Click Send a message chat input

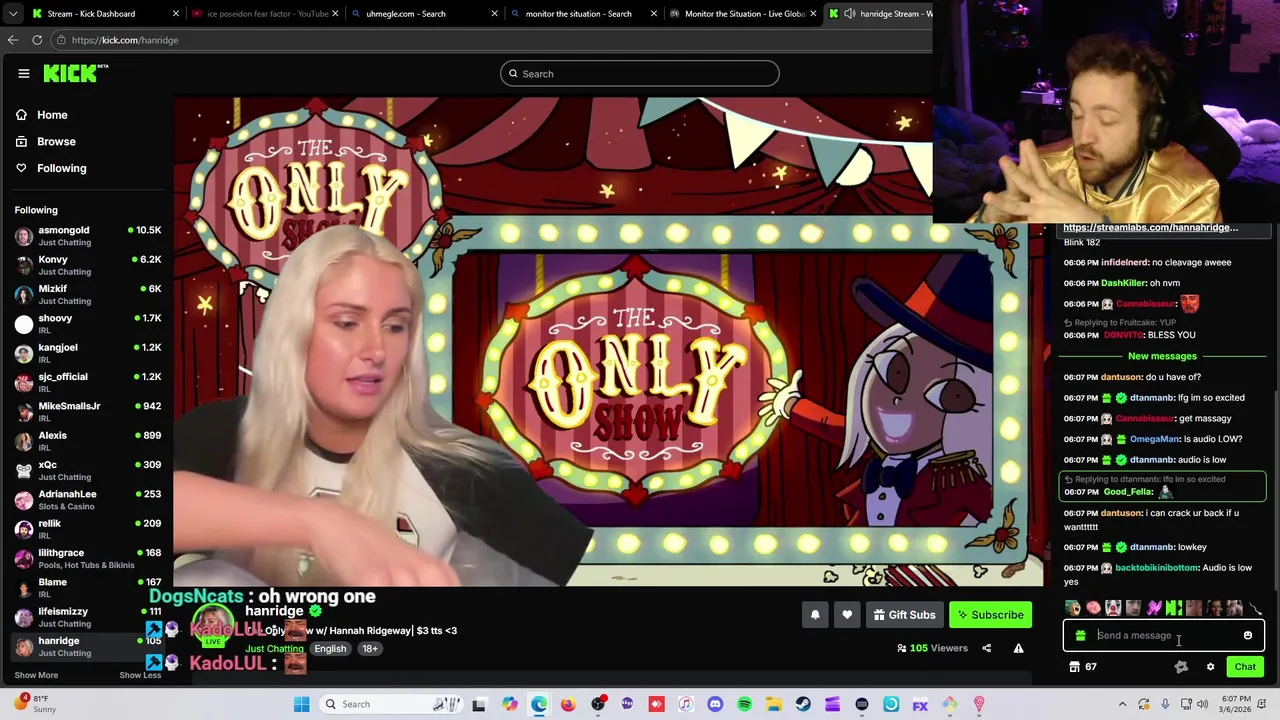[1164, 635]
